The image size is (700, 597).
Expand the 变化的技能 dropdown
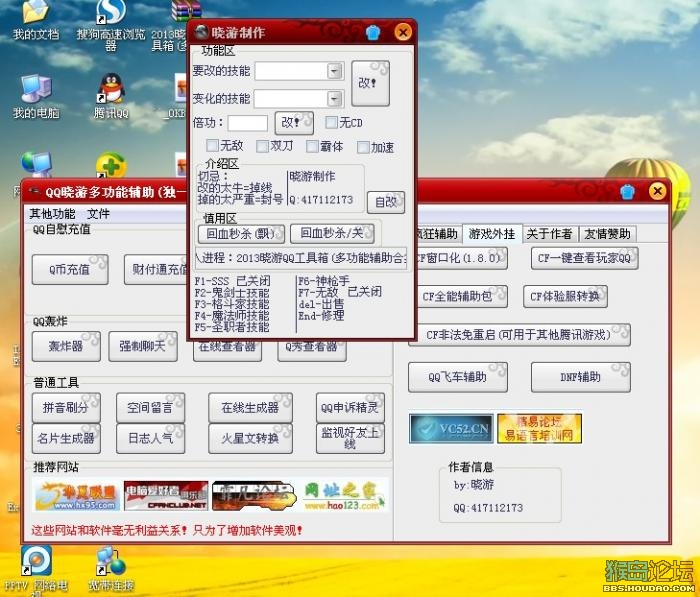pos(334,98)
